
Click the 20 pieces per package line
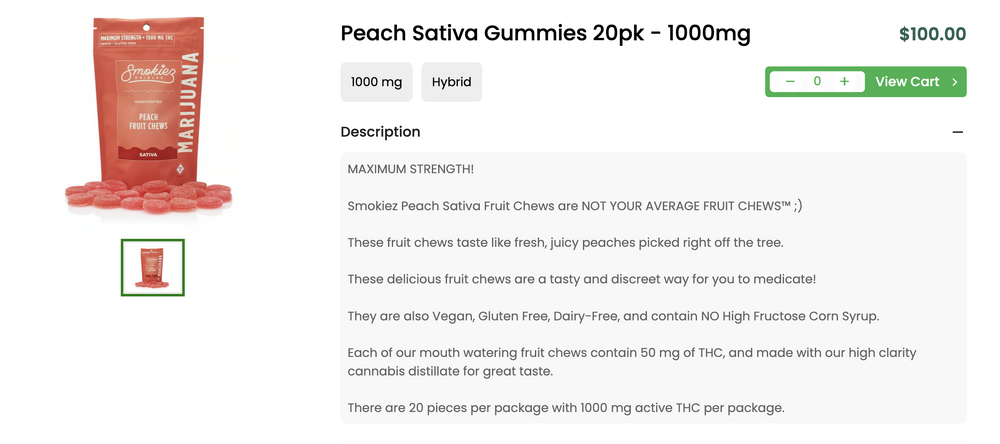565,407
